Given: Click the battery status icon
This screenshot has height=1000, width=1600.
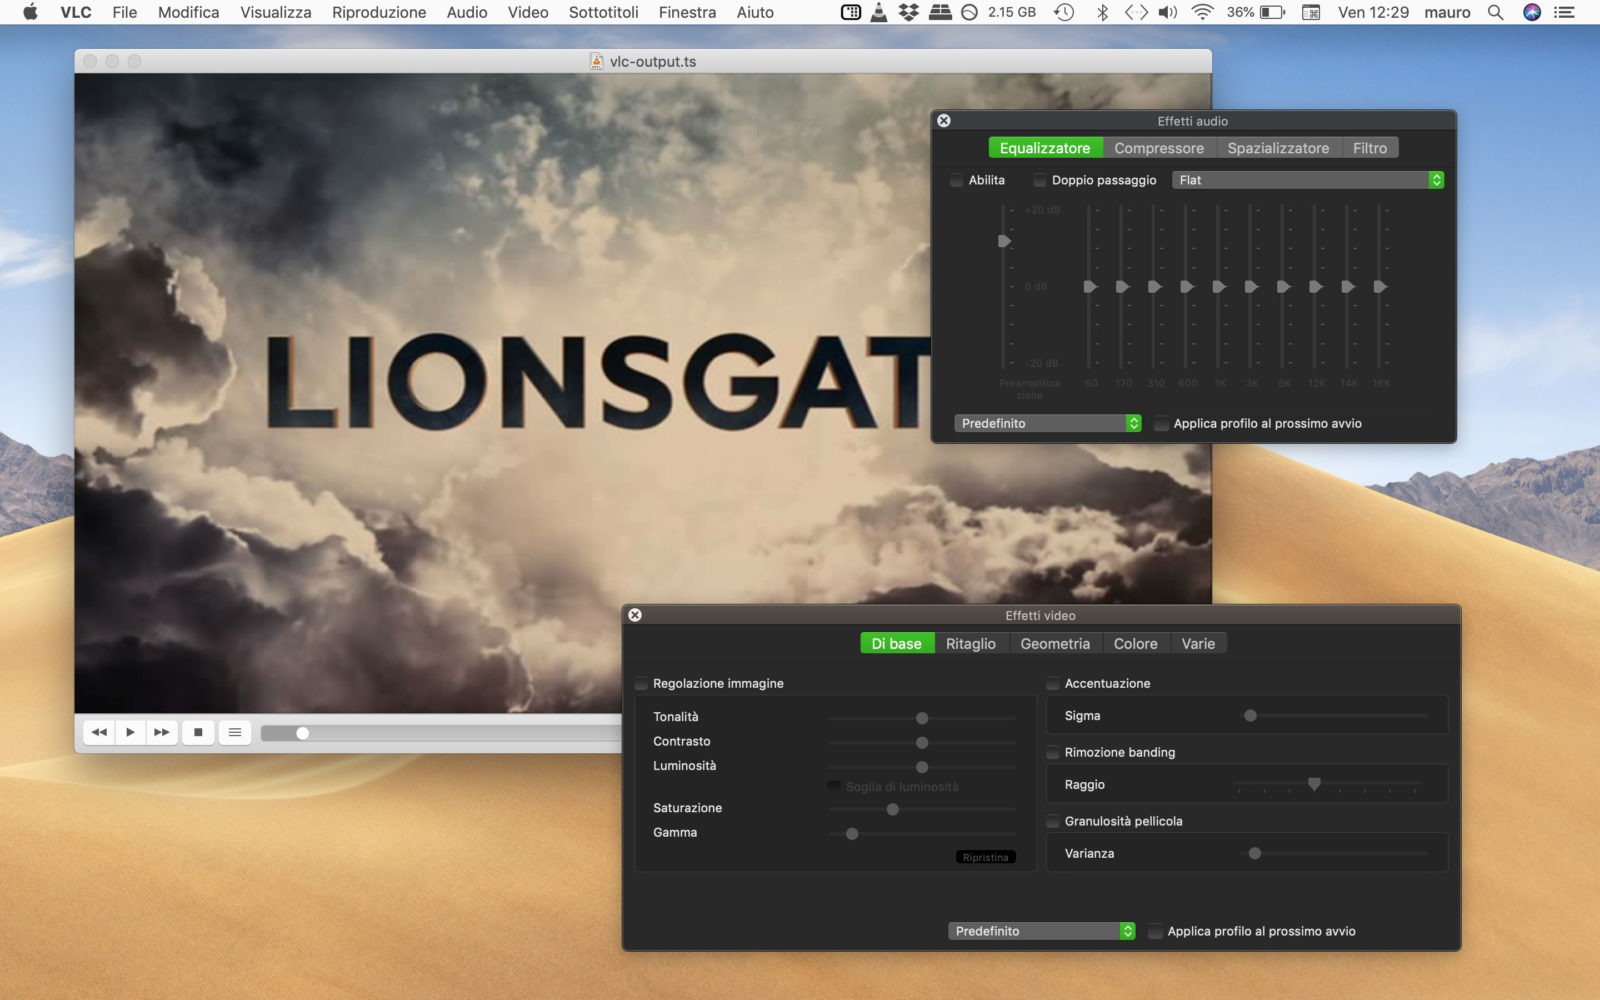Looking at the screenshot, I should [1273, 12].
